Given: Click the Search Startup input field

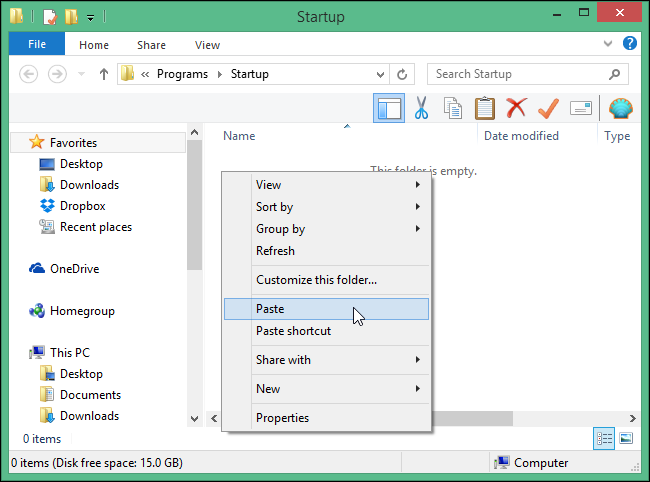Looking at the screenshot, I should pyautogui.click(x=520, y=74).
